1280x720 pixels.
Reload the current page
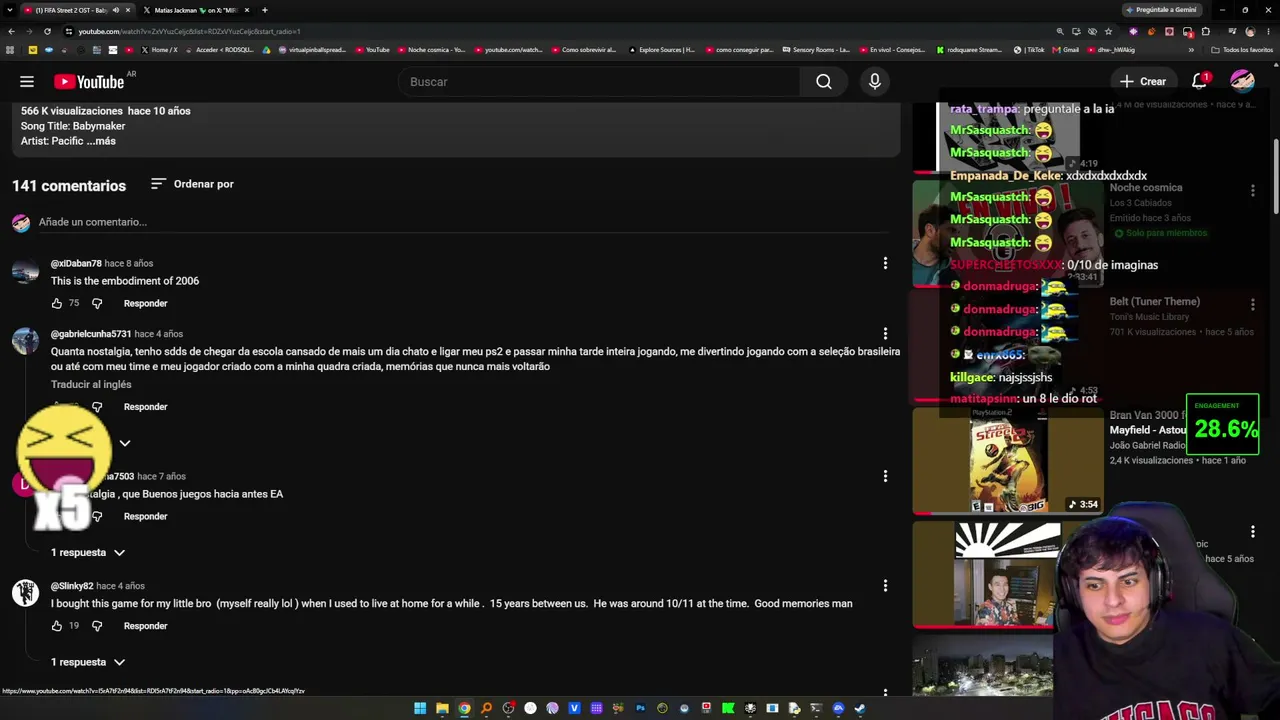tap(47, 31)
